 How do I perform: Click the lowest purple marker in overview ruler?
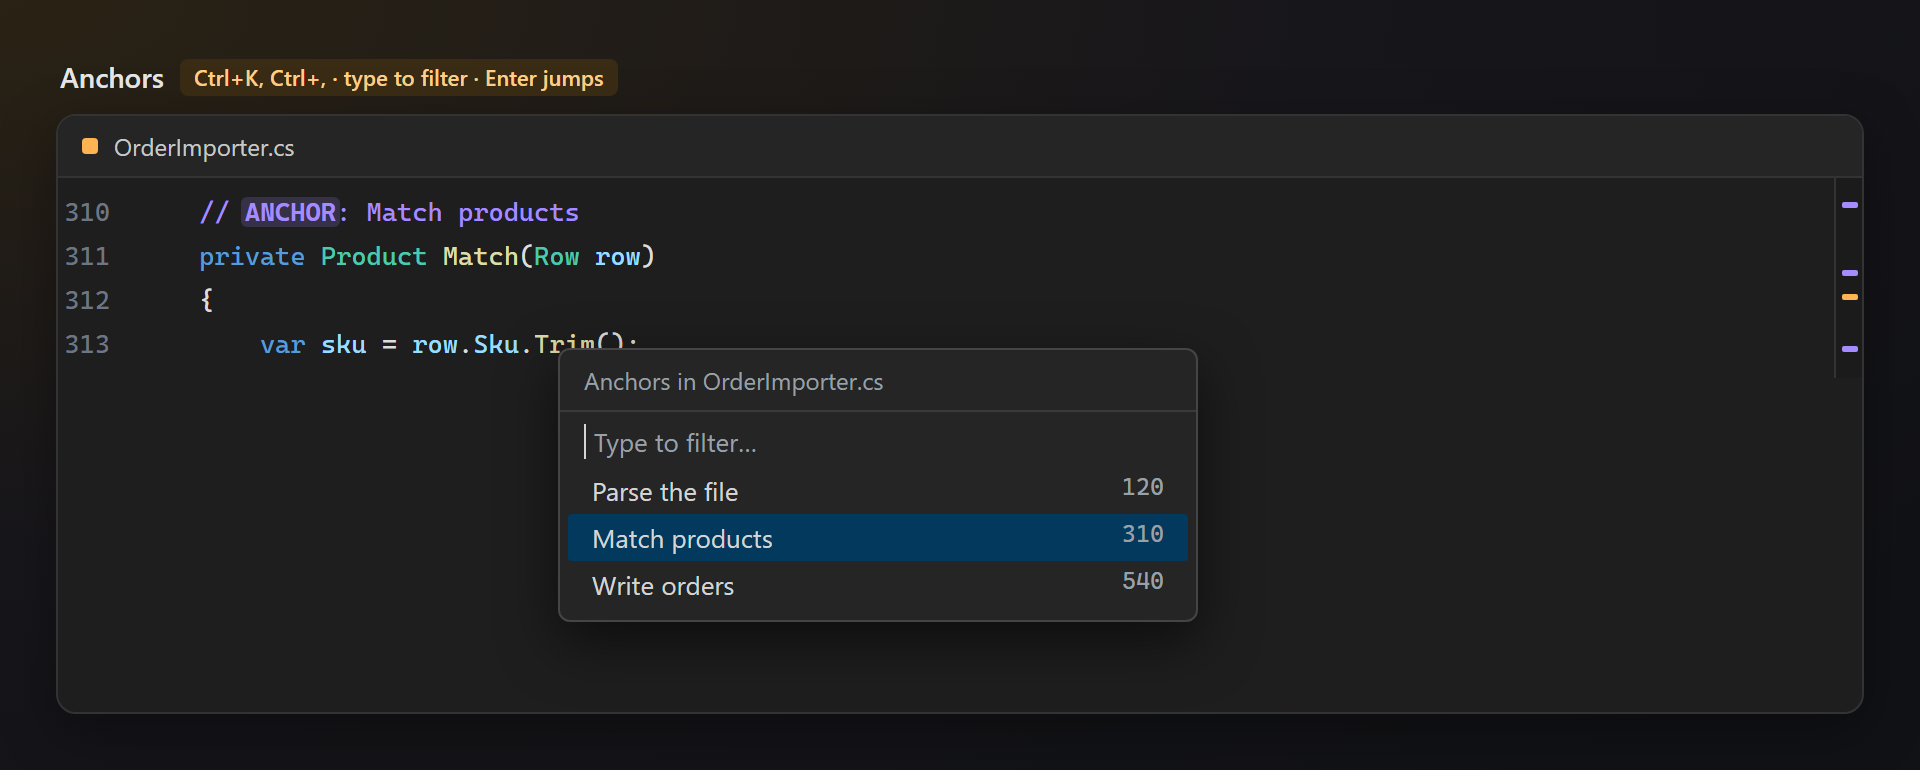pyautogui.click(x=1850, y=349)
